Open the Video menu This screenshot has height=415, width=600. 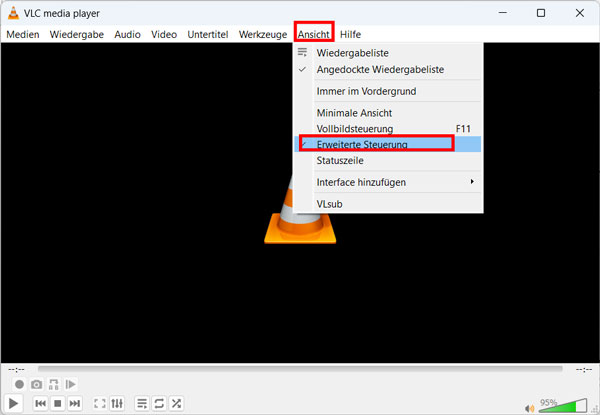click(164, 34)
